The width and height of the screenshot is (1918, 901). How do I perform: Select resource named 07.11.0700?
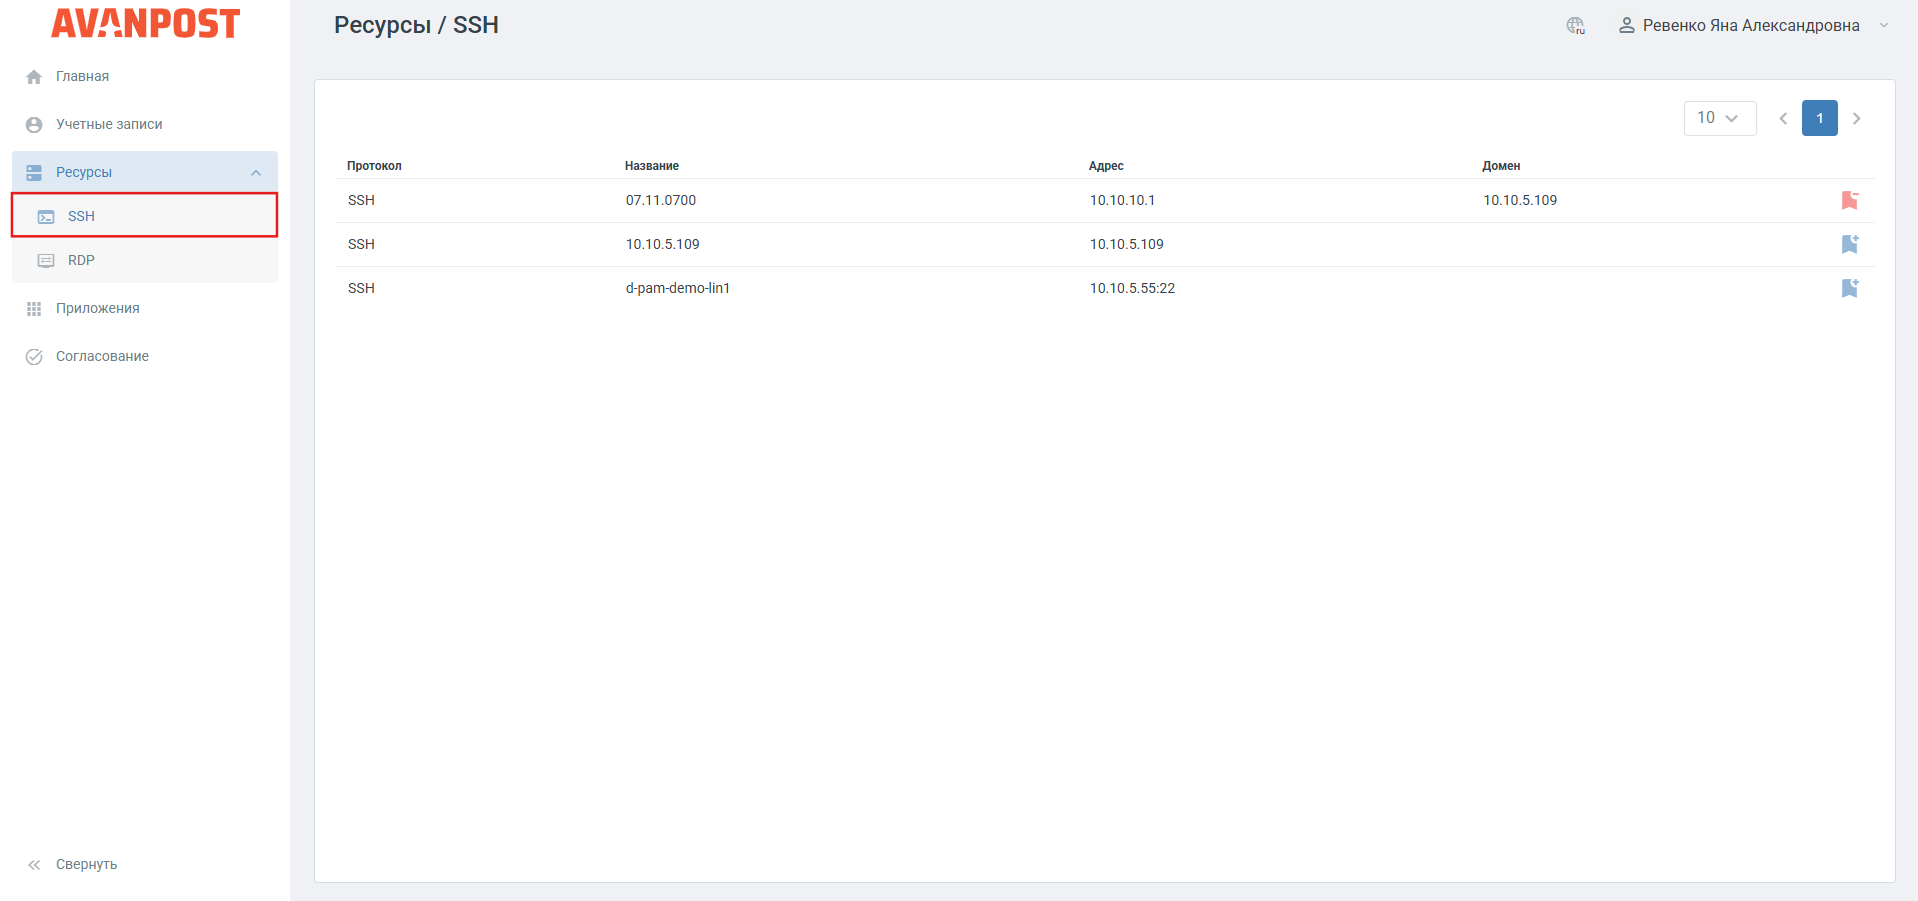tap(661, 200)
